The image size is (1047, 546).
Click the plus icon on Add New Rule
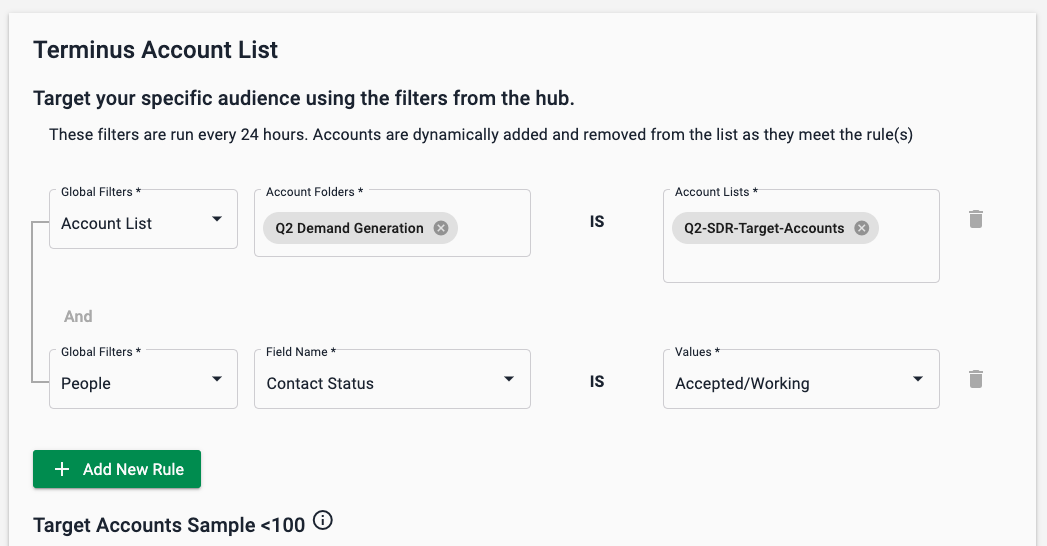coord(62,469)
